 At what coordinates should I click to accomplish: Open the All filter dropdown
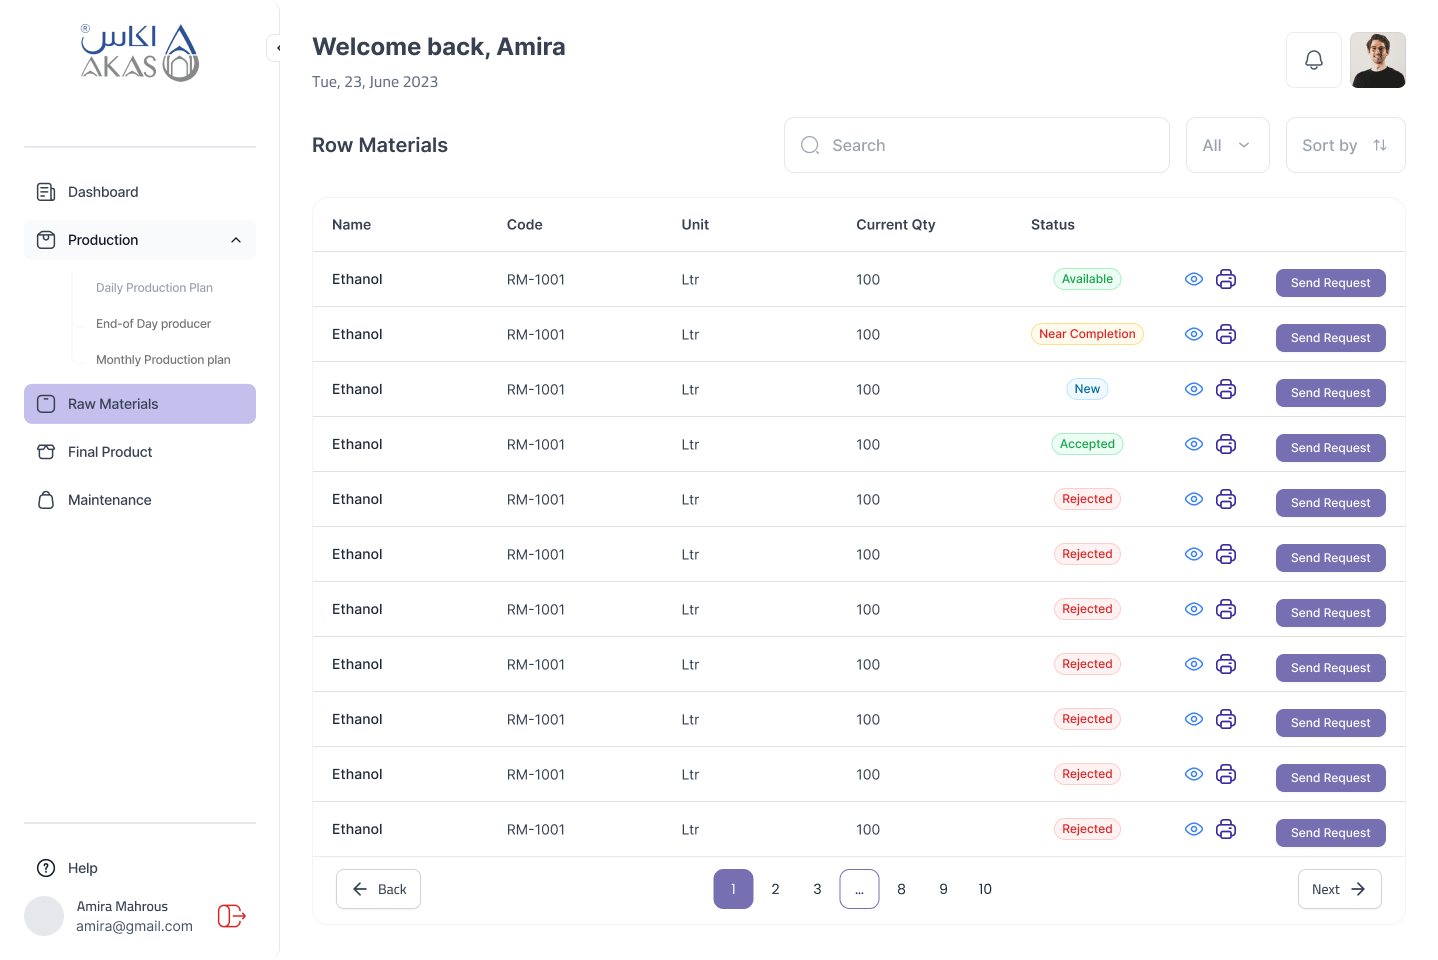(1228, 145)
